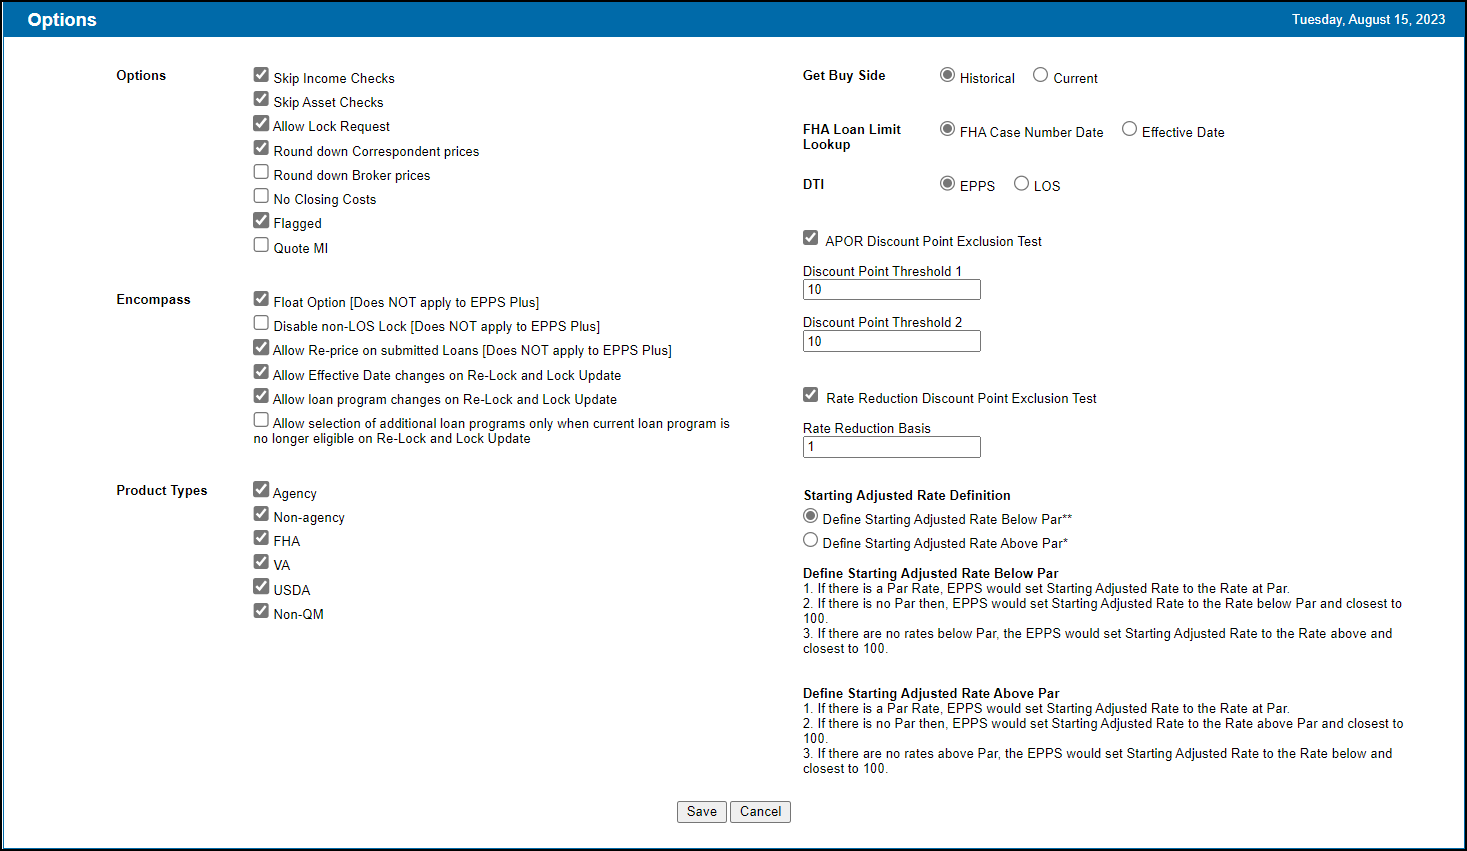The image size is (1467, 851).
Task: Check the No Closing Costs box
Action: (261, 196)
